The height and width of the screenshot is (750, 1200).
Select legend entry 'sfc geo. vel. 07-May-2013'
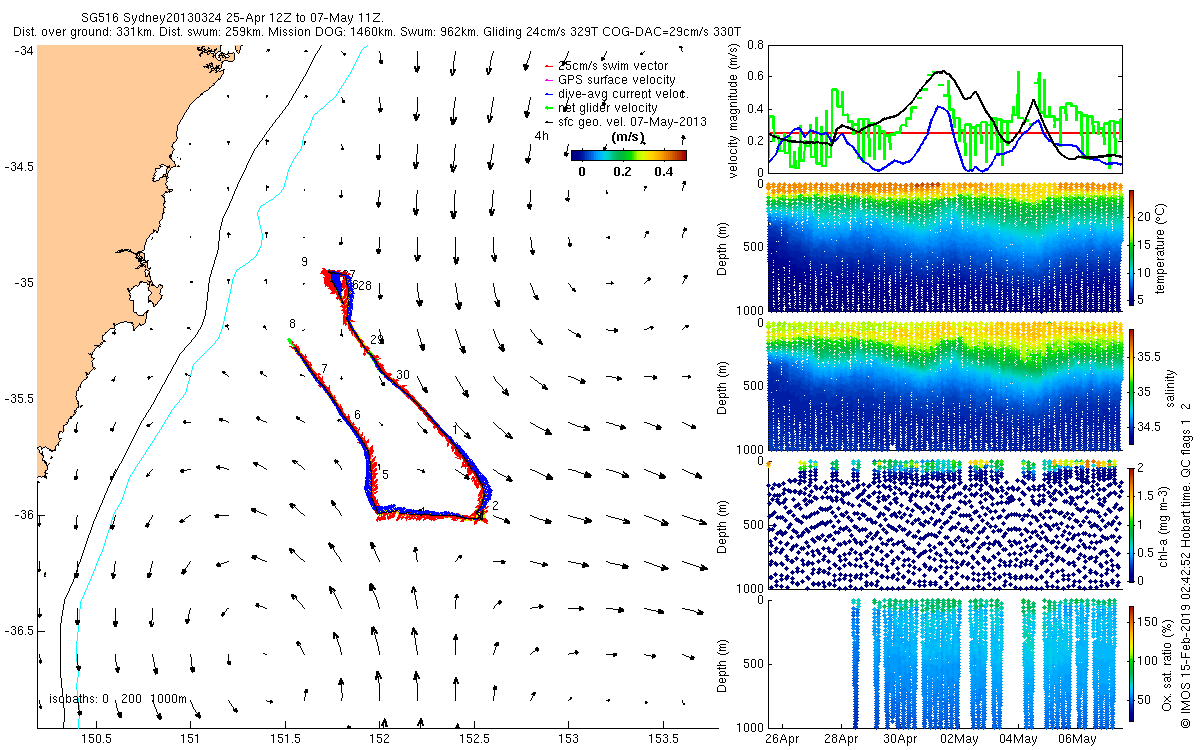pos(631,122)
